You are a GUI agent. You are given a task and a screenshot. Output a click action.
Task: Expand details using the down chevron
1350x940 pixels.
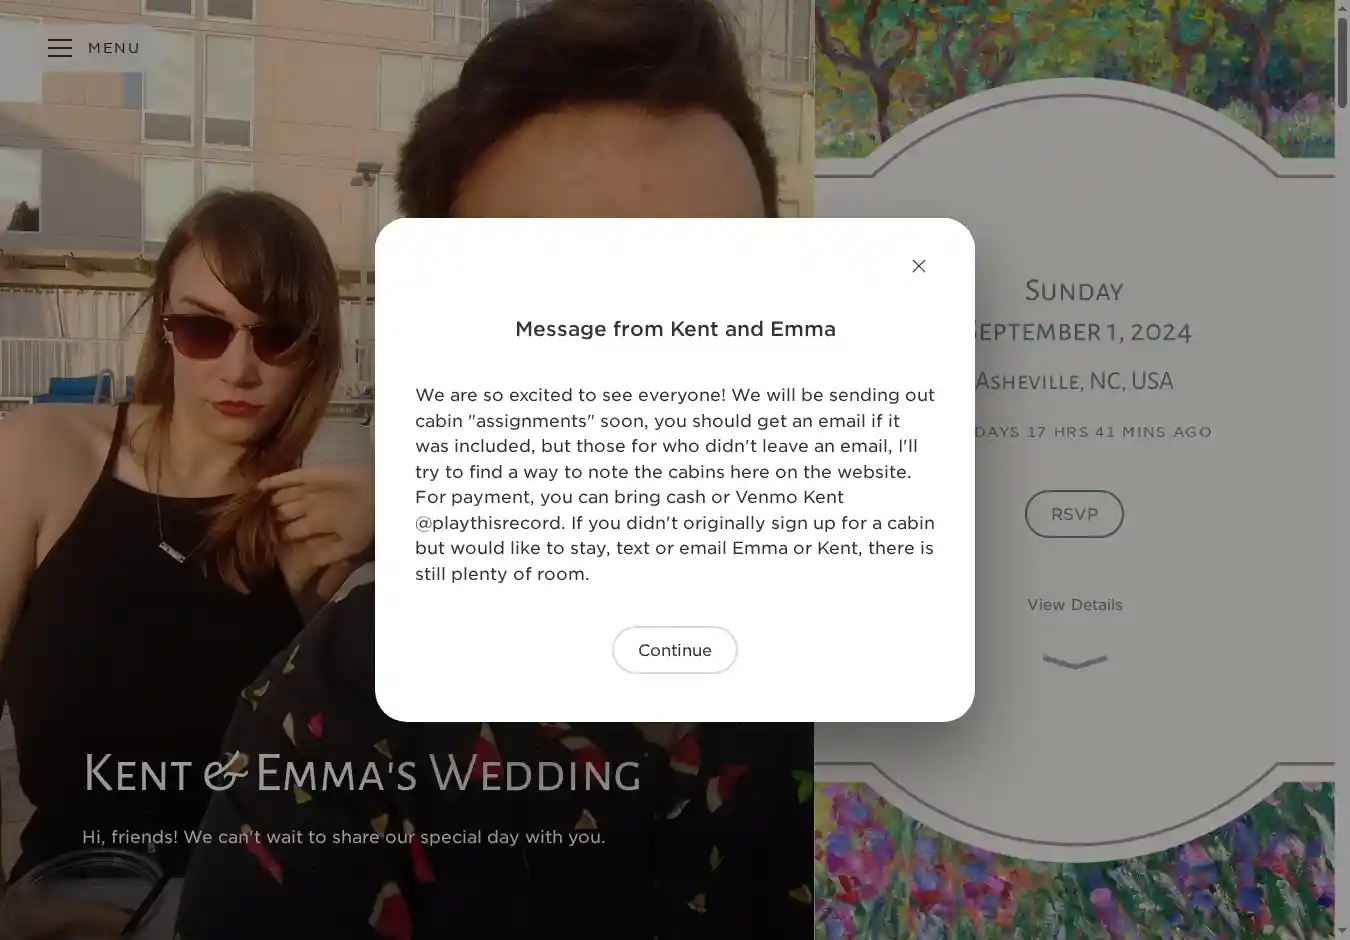(x=1074, y=661)
